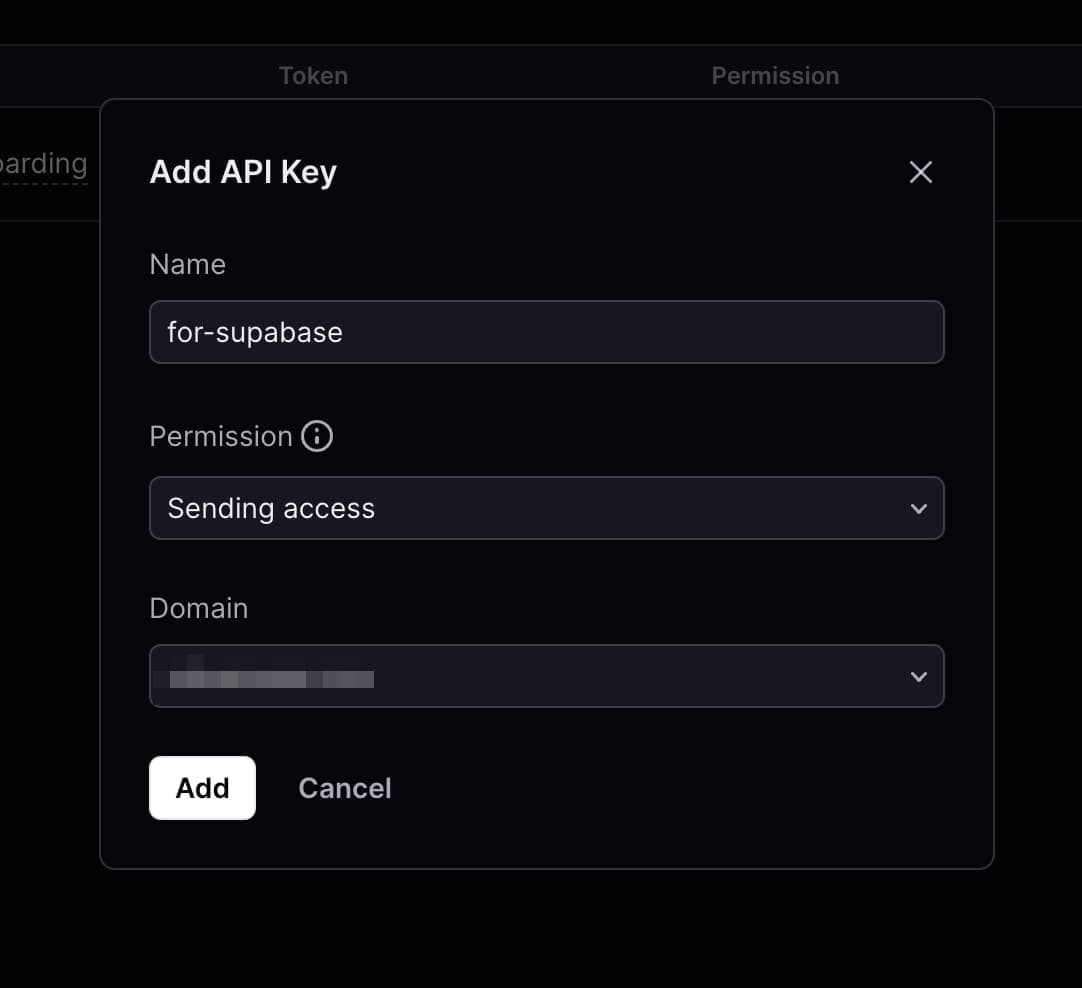Open the Domain selection dropdown
Screen dimensions: 1082x988
coord(547,676)
